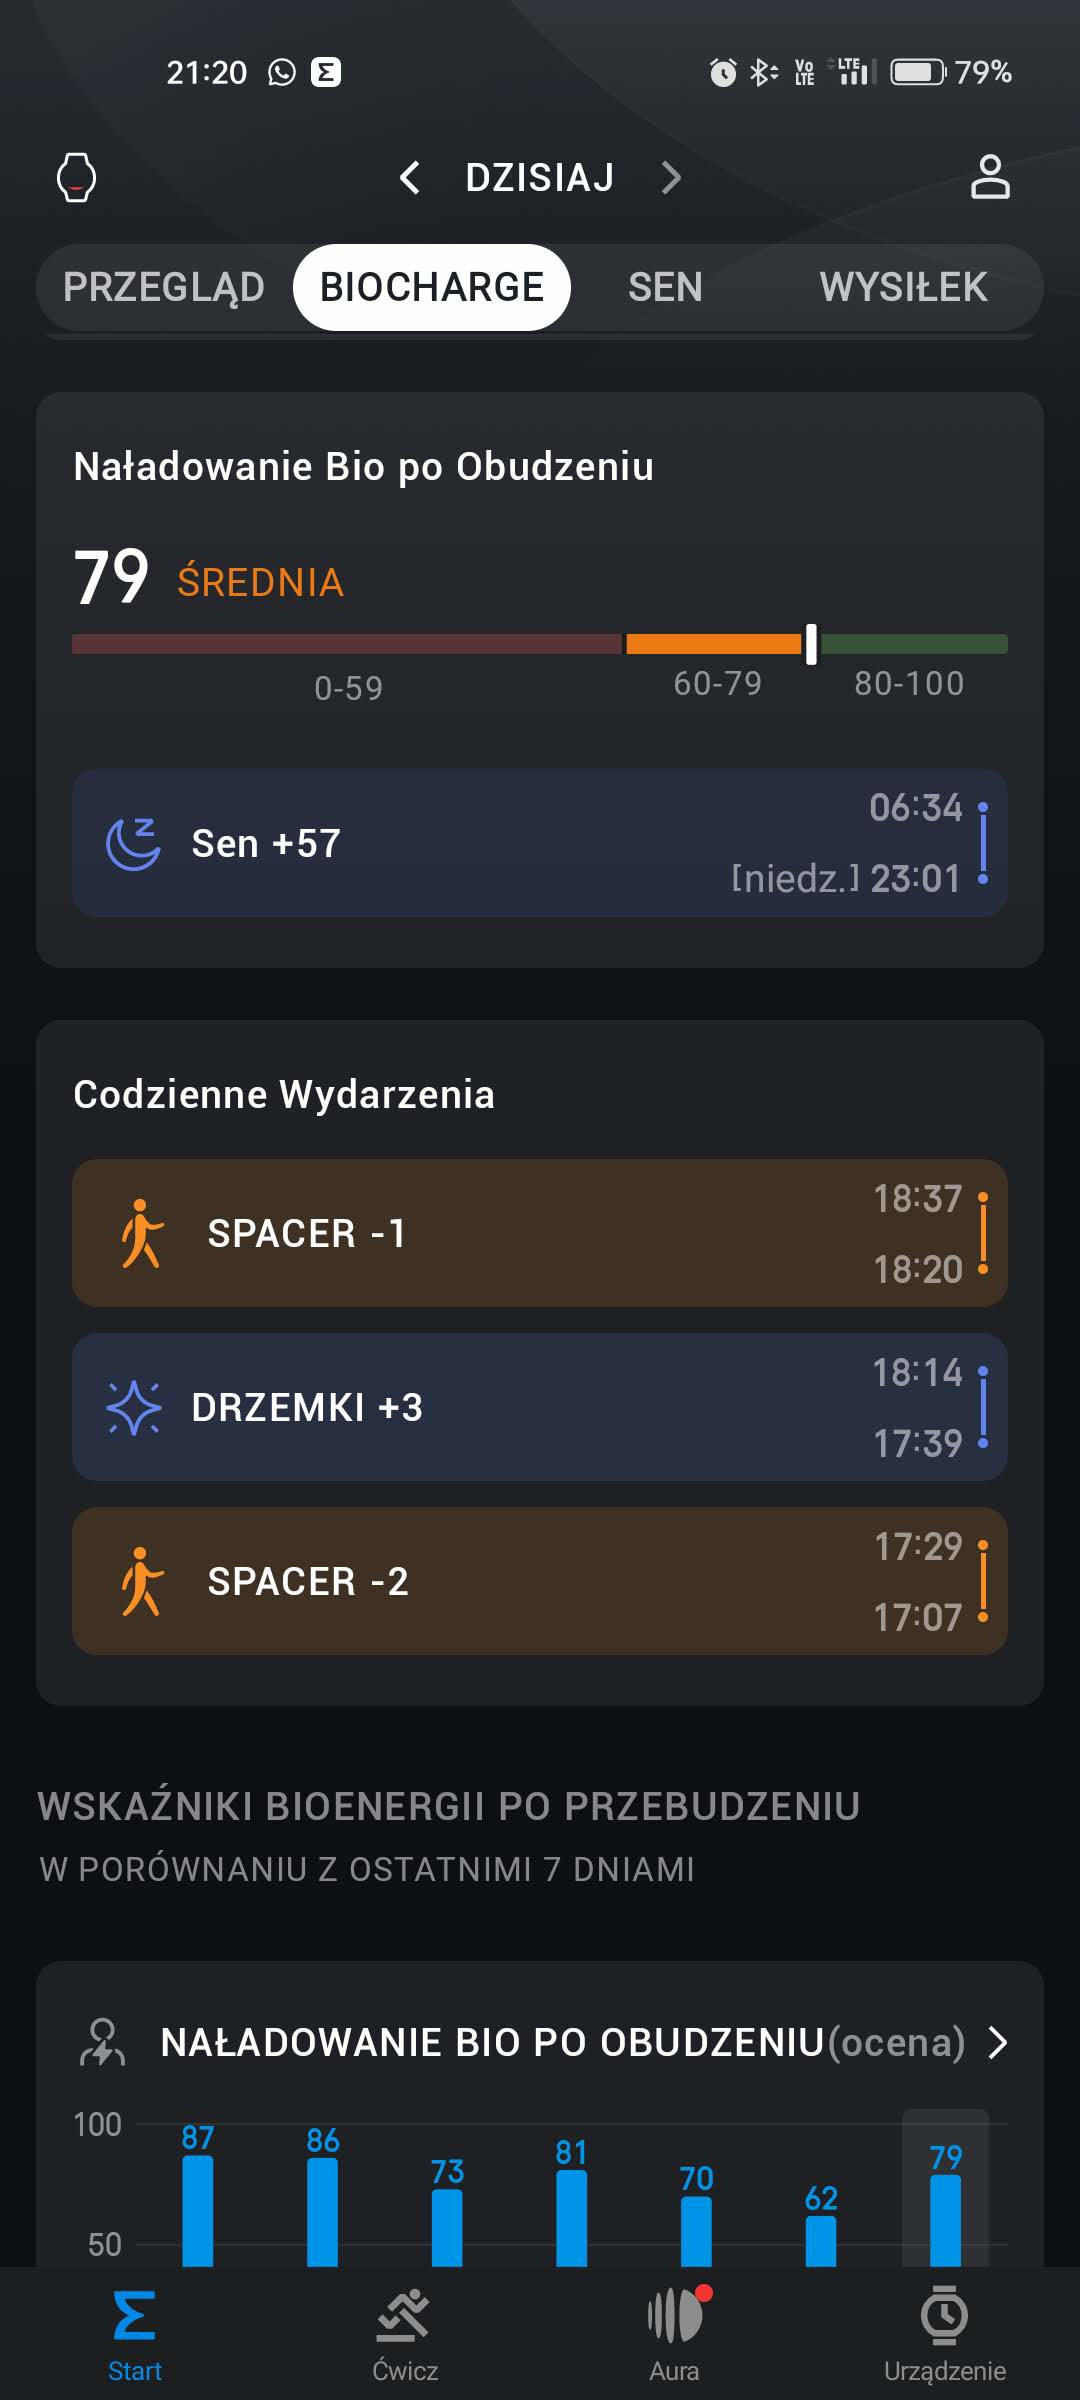Expand Naładowanie Bio po Obudzeniu chart chevron
This screenshot has height=2400, width=1080.
[997, 2042]
